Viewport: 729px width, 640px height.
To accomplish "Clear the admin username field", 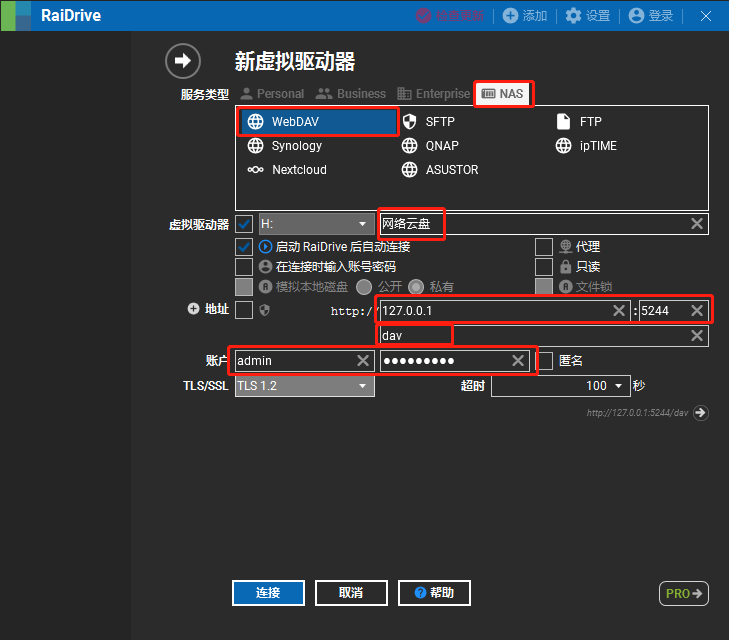I will 363,361.
